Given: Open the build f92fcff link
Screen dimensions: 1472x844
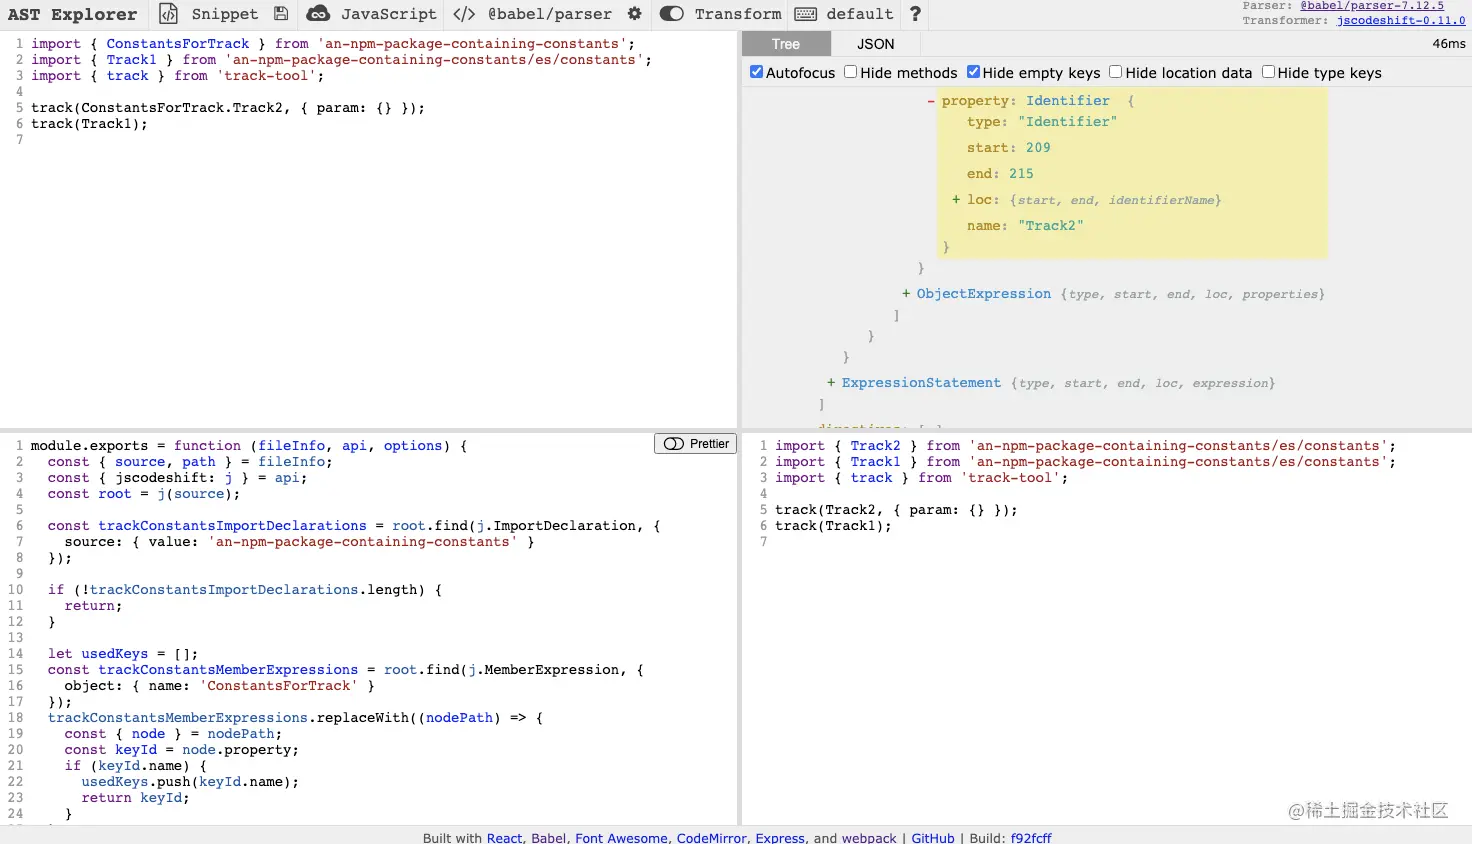Looking at the screenshot, I should 1031,838.
